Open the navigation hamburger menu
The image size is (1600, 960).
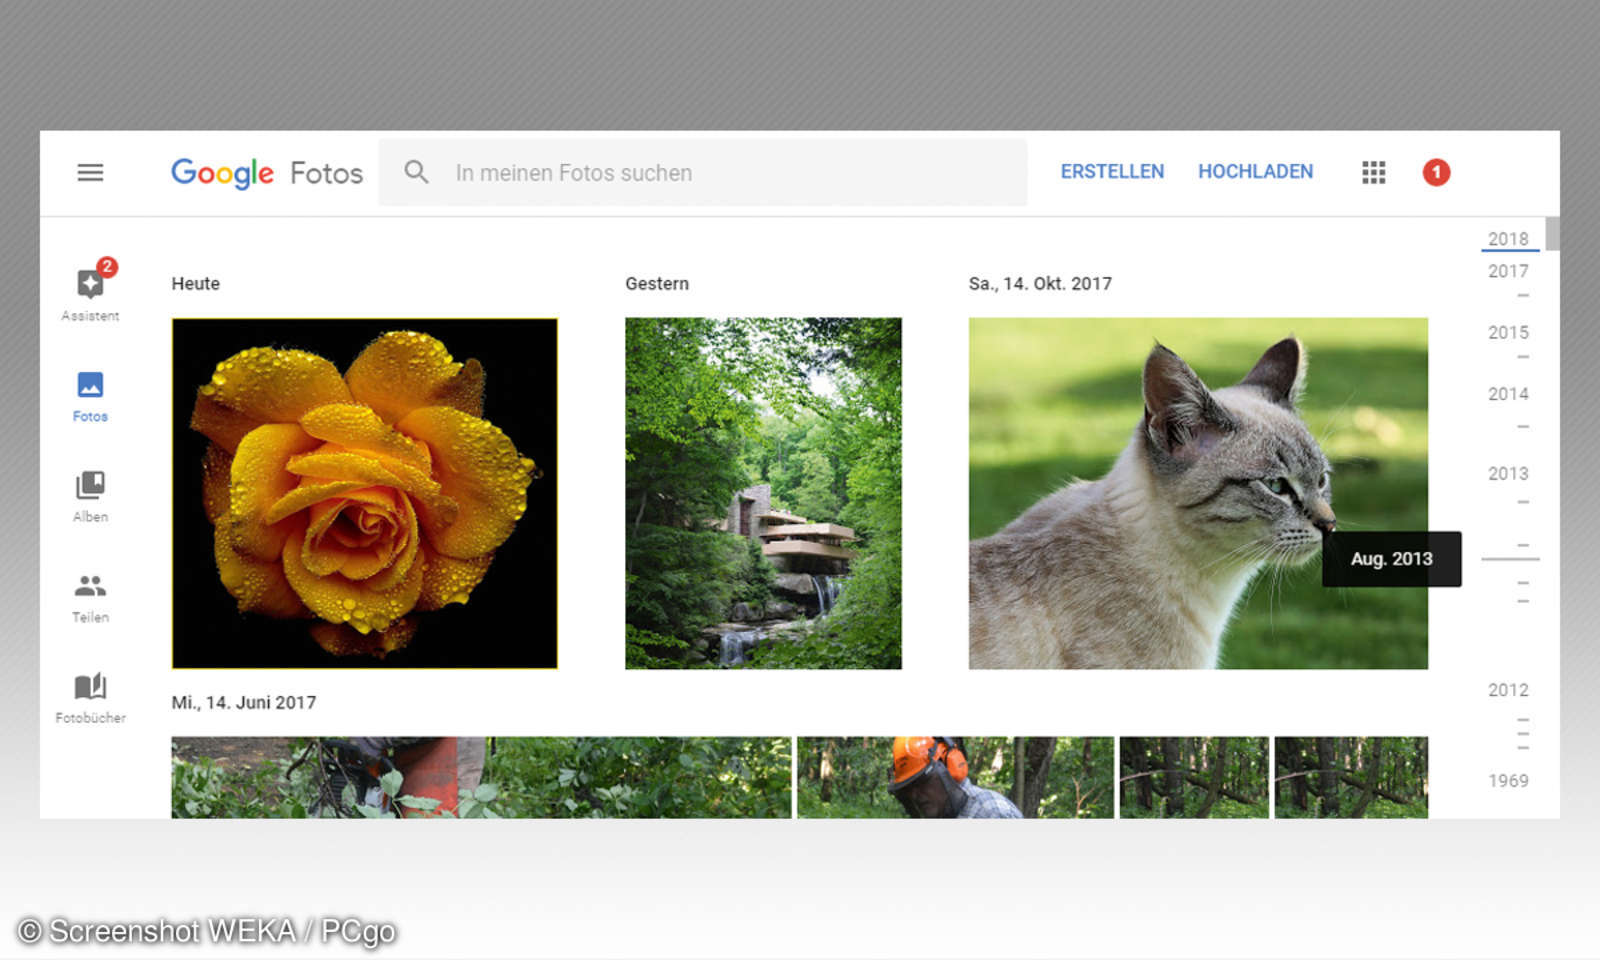point(90,172)
